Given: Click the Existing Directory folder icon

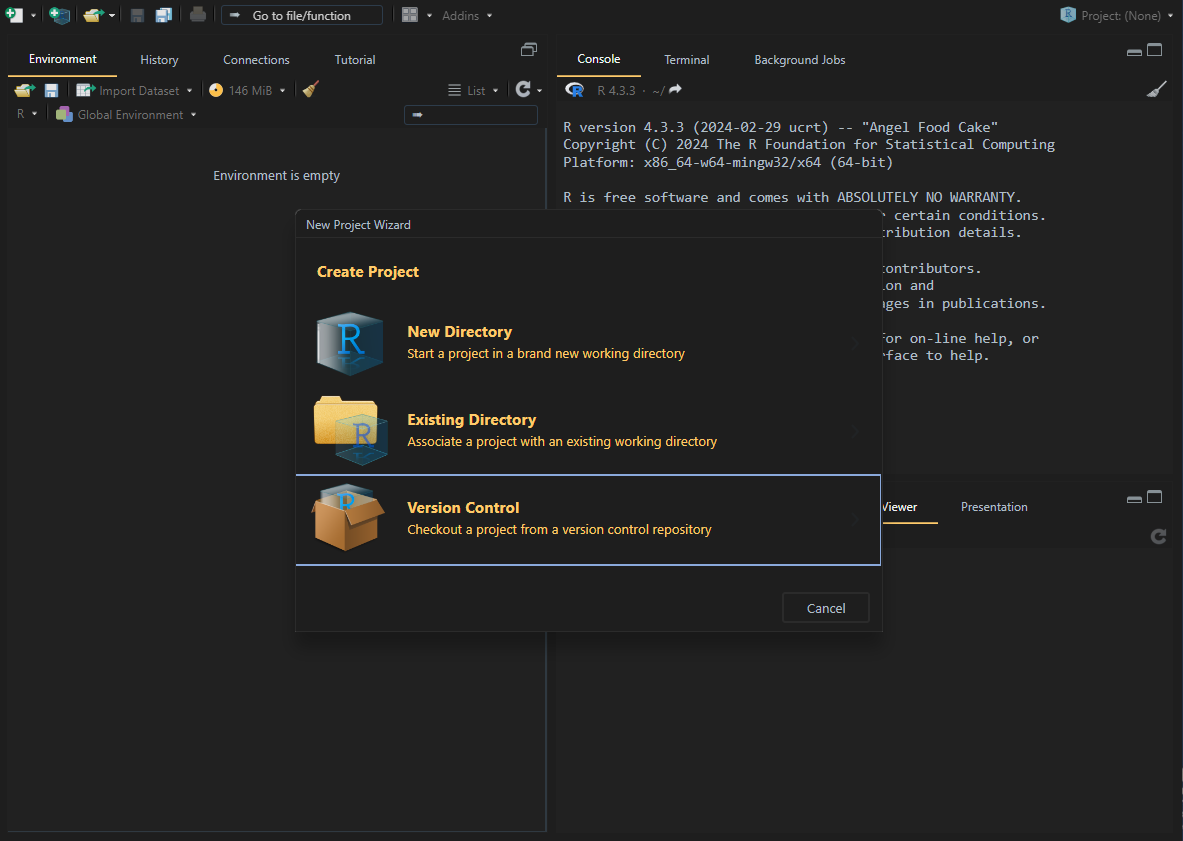Looking at the screenshot, I should 351,430.
